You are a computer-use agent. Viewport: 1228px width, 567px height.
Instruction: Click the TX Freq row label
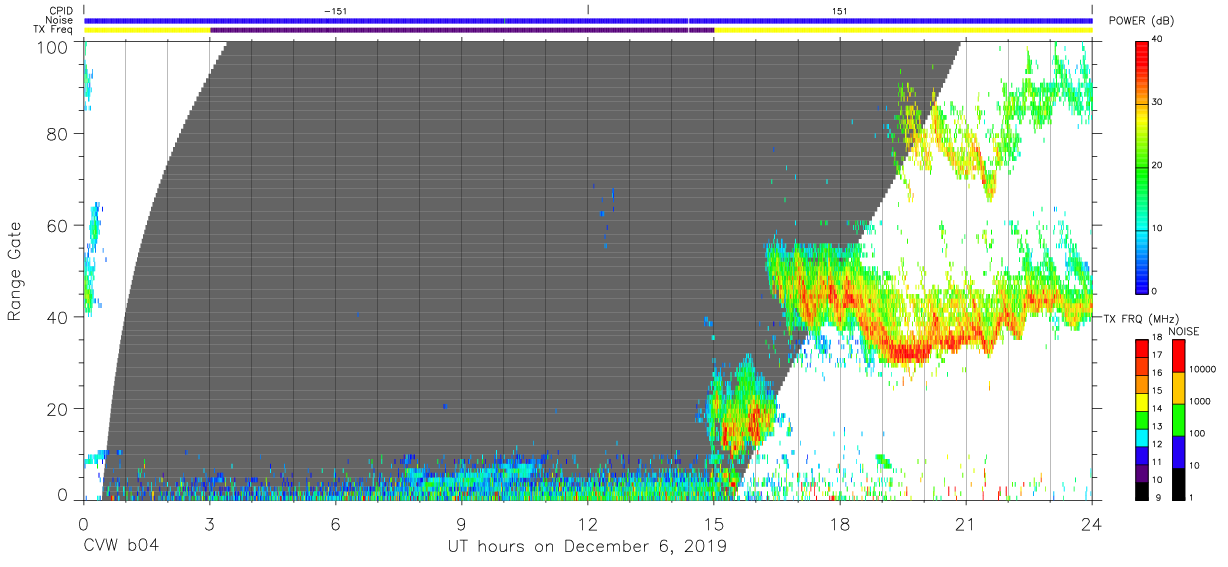coord(54,30)
